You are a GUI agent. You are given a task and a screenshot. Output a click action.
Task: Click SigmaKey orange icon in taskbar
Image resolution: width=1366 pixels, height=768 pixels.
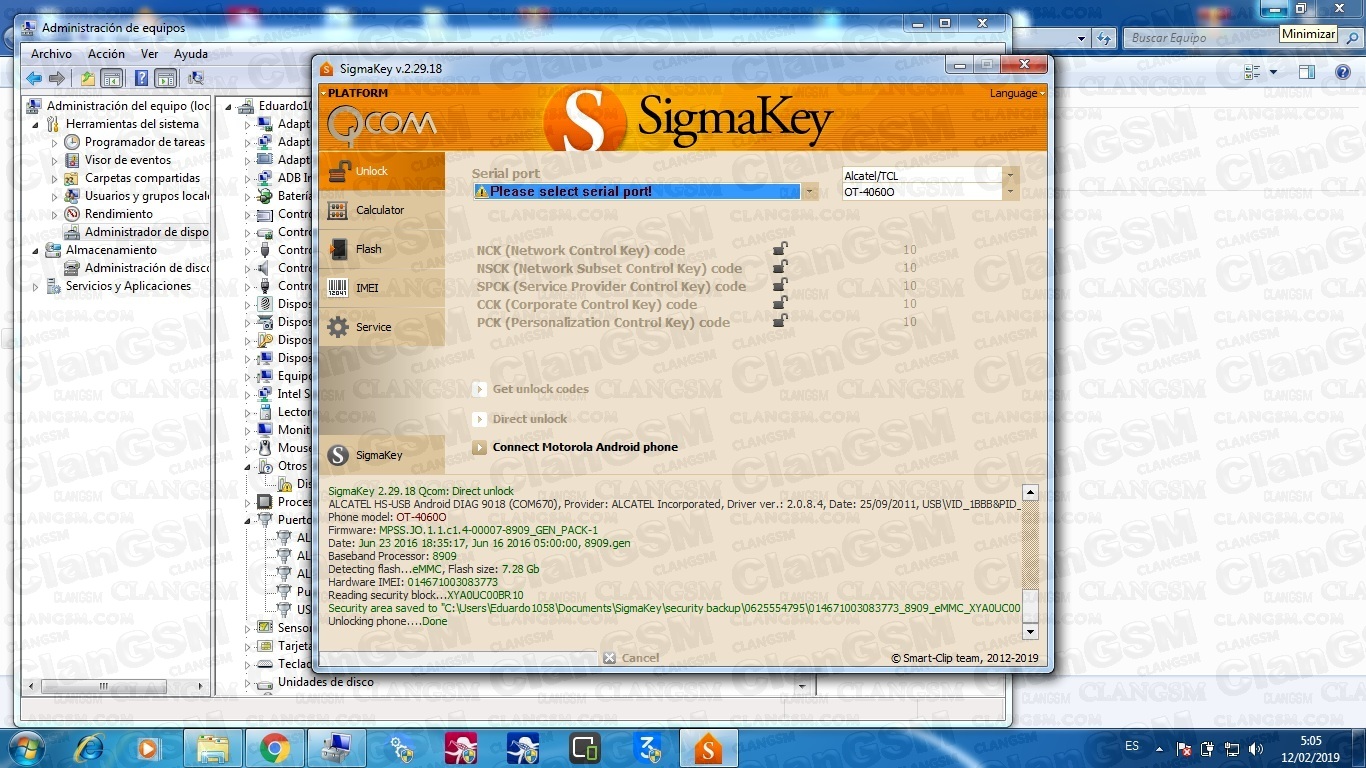coord(708,748)
